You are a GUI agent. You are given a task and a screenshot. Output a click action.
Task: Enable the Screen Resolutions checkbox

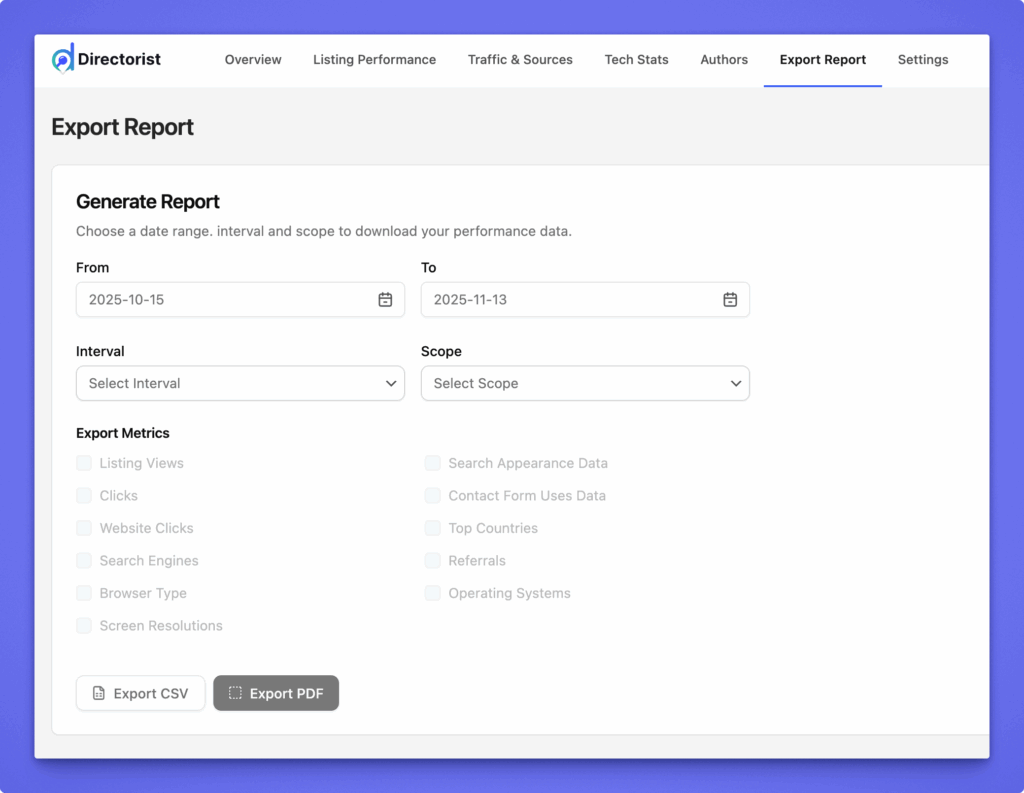pos(84,626)
